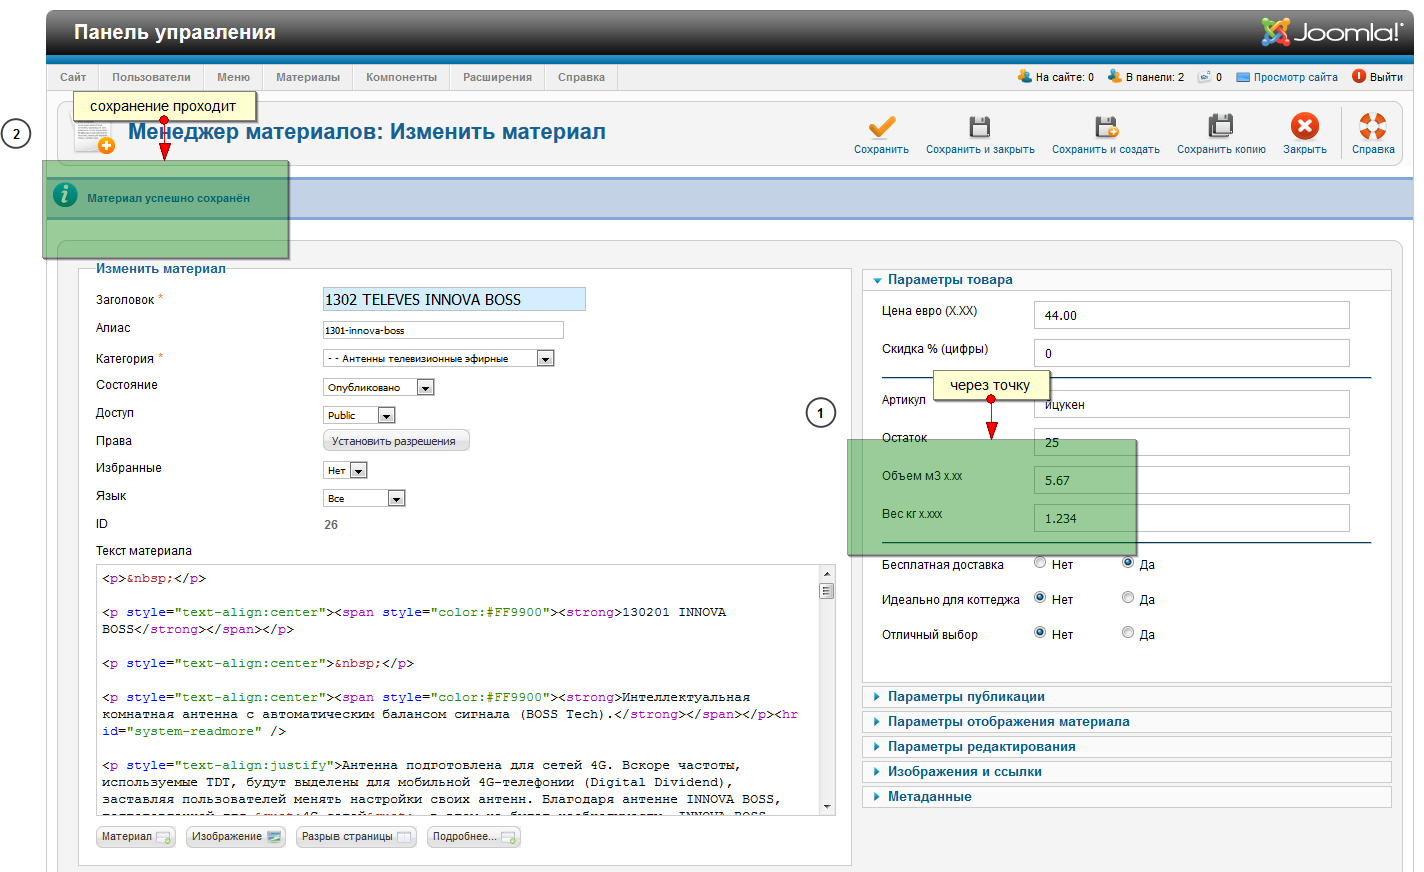The height and width of the screenshot is (872, 1424).
Task: Select Нет for Бесплатная доставка
Action: point(1040,563)
